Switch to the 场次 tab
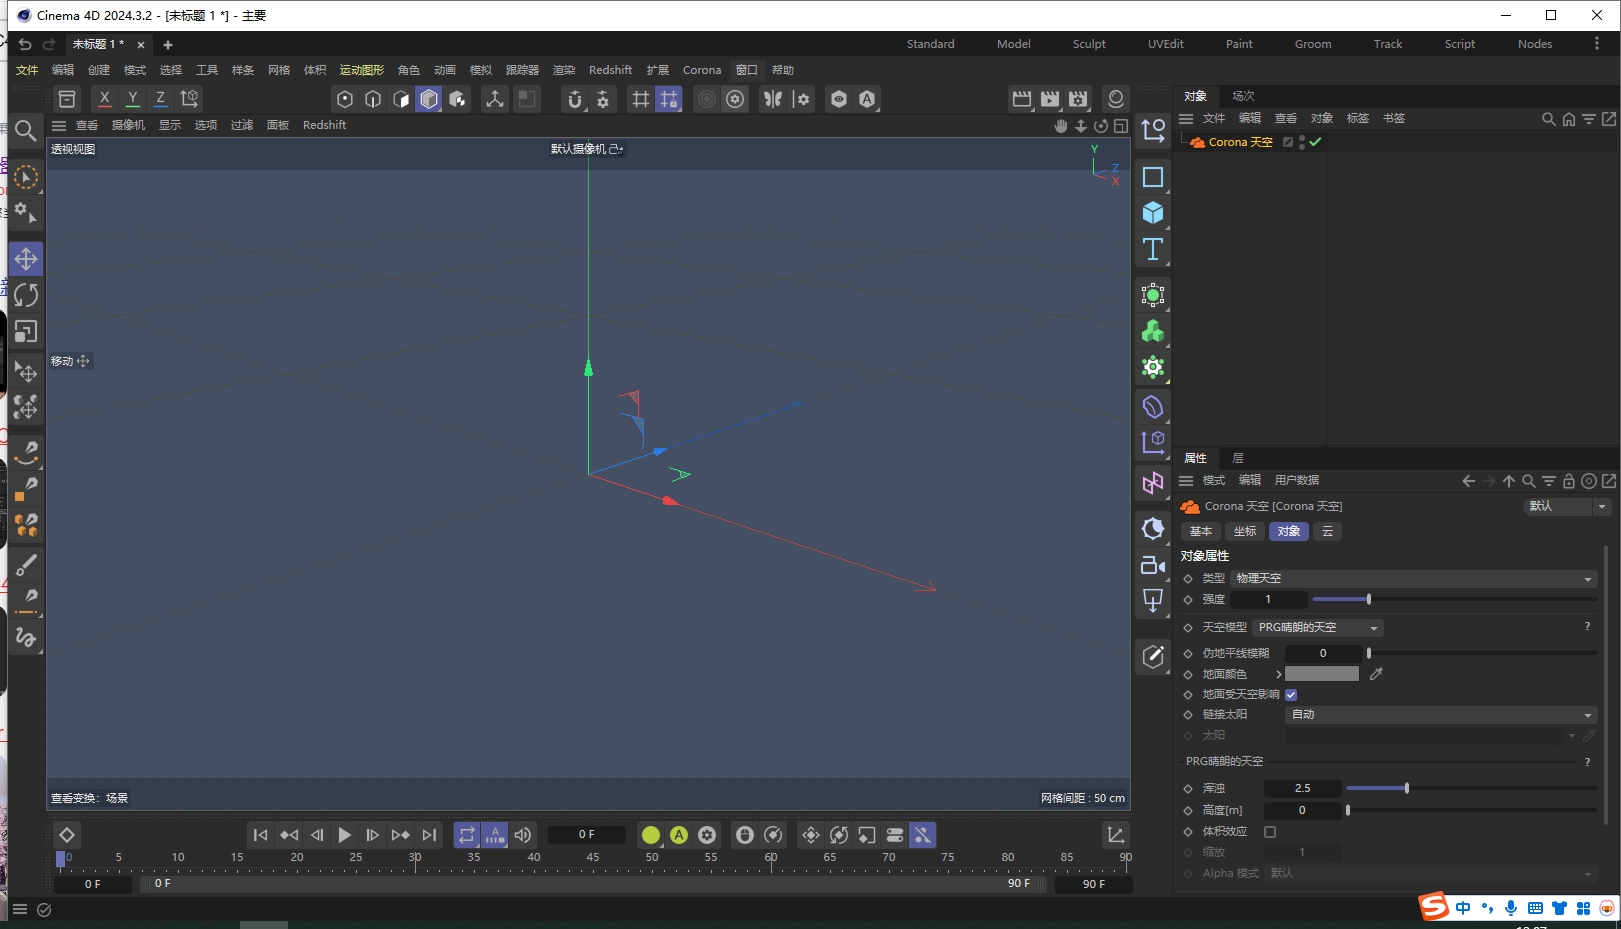 [1243, 96]
